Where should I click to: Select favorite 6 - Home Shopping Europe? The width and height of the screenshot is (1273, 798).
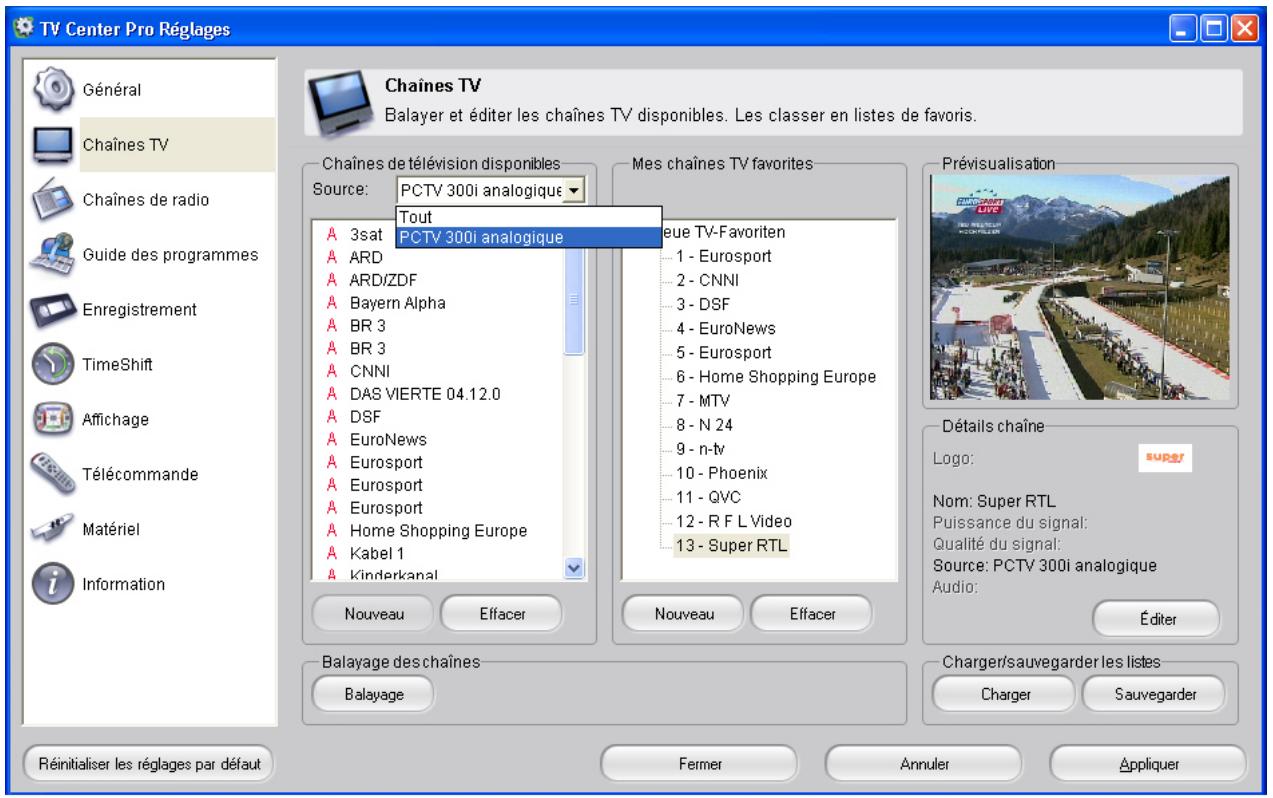(775, 376)
